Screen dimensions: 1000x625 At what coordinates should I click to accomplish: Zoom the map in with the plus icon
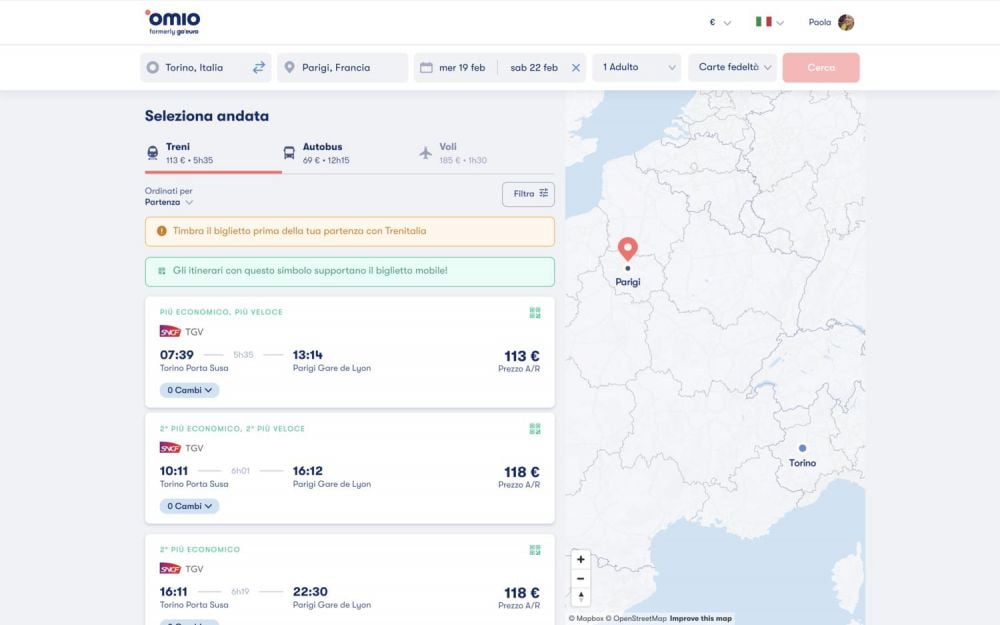coord(580,561)
